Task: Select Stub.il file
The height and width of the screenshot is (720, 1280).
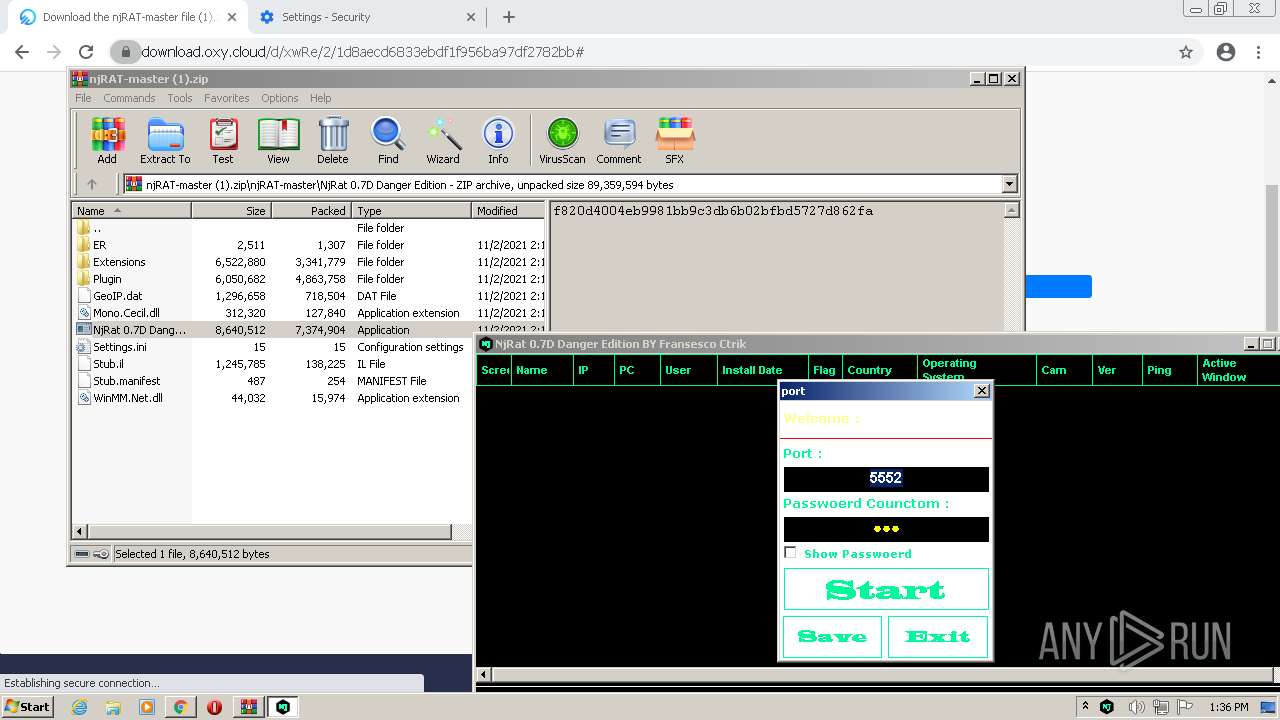Action: click(272, 364)
